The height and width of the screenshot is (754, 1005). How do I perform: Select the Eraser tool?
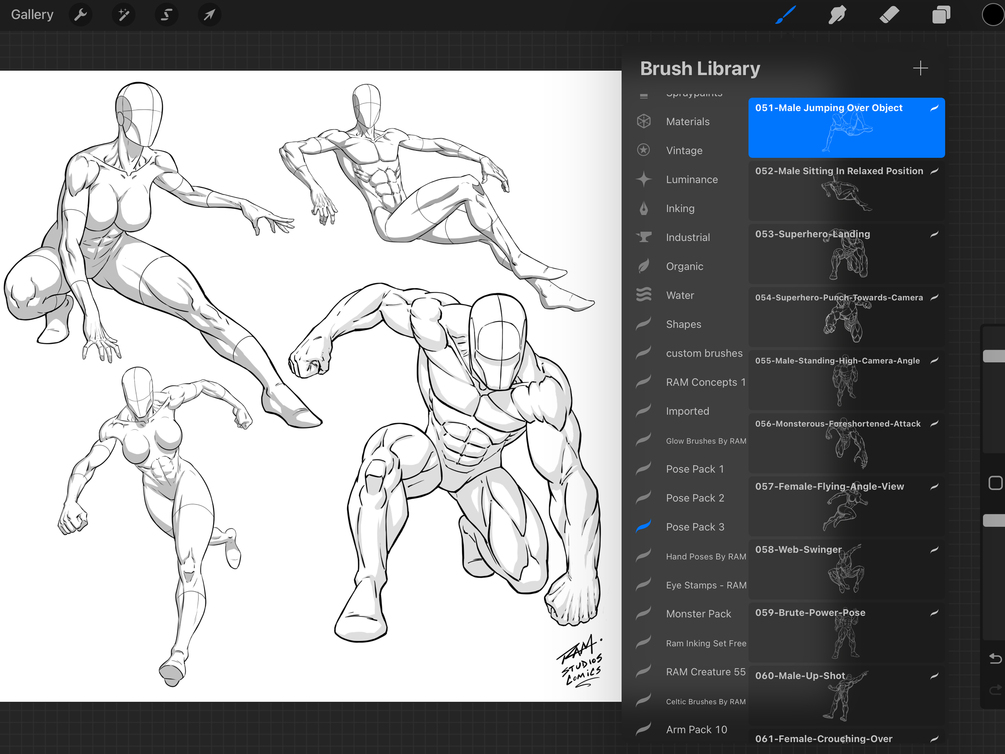click(x=889, y=14)
